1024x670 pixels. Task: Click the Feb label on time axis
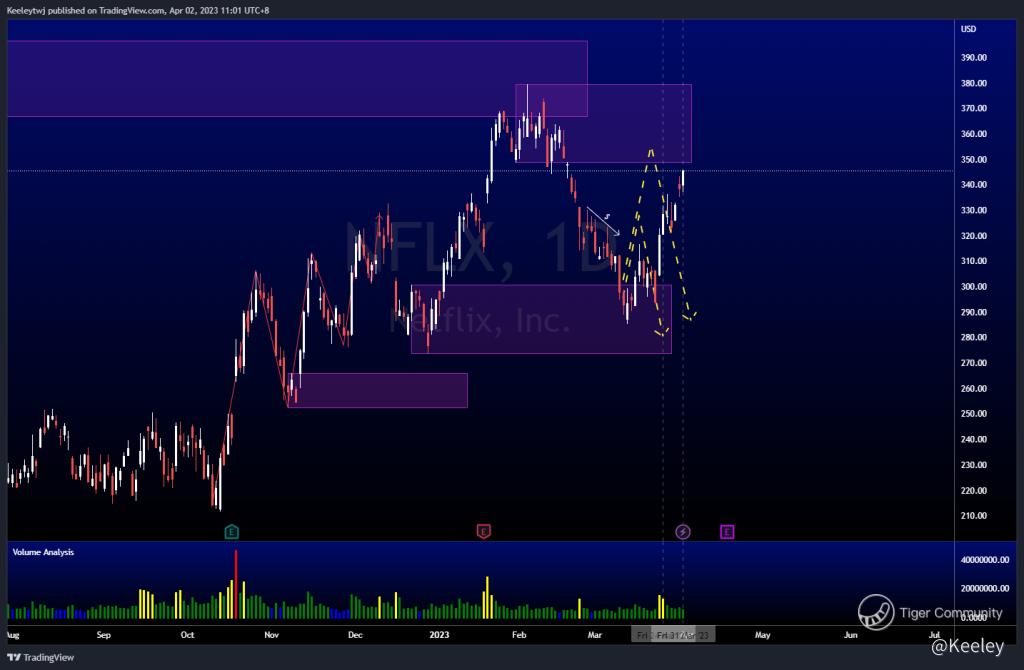pyautogui.click(x=519, y=635)
